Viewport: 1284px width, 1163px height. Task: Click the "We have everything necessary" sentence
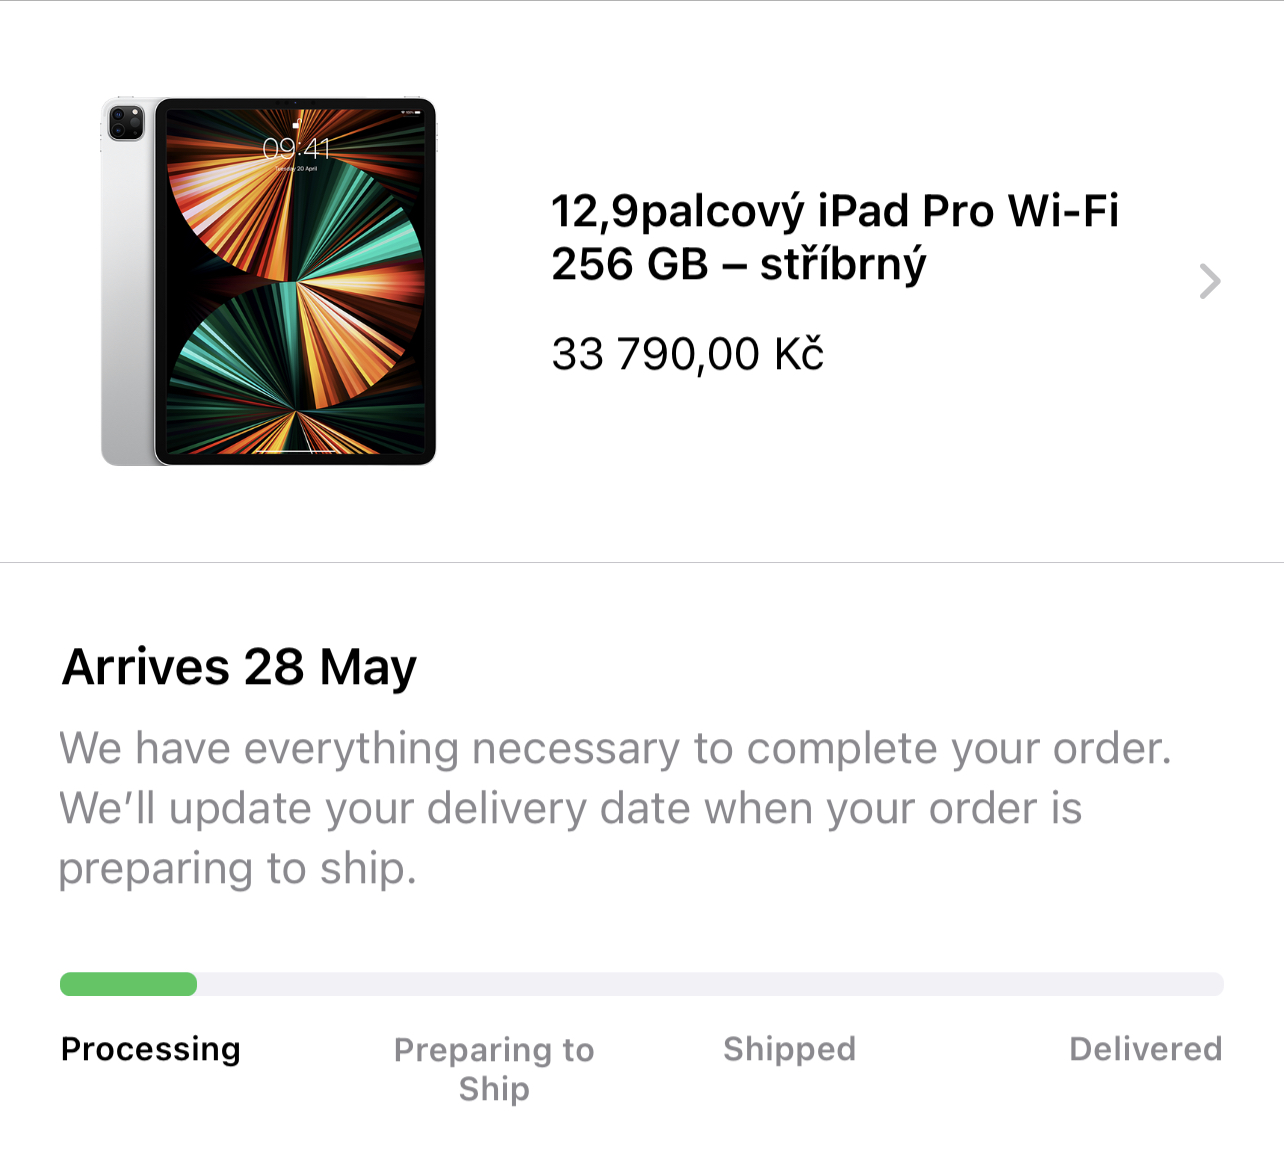coord(615,748)
